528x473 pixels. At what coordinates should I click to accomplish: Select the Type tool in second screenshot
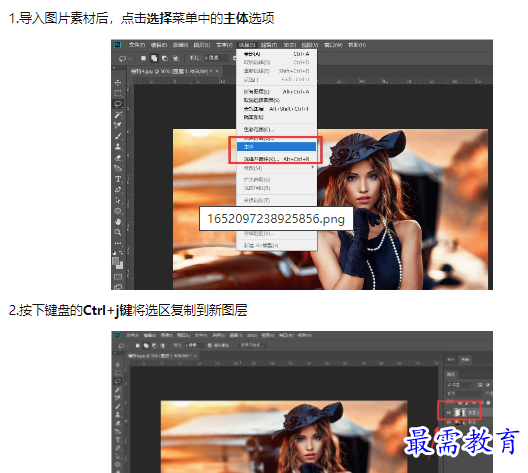pos(118,440)
